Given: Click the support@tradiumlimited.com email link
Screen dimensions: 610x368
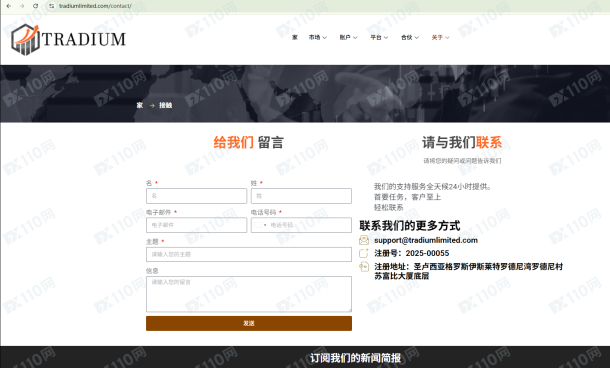Looking at the screenshot, I should 426,240.
